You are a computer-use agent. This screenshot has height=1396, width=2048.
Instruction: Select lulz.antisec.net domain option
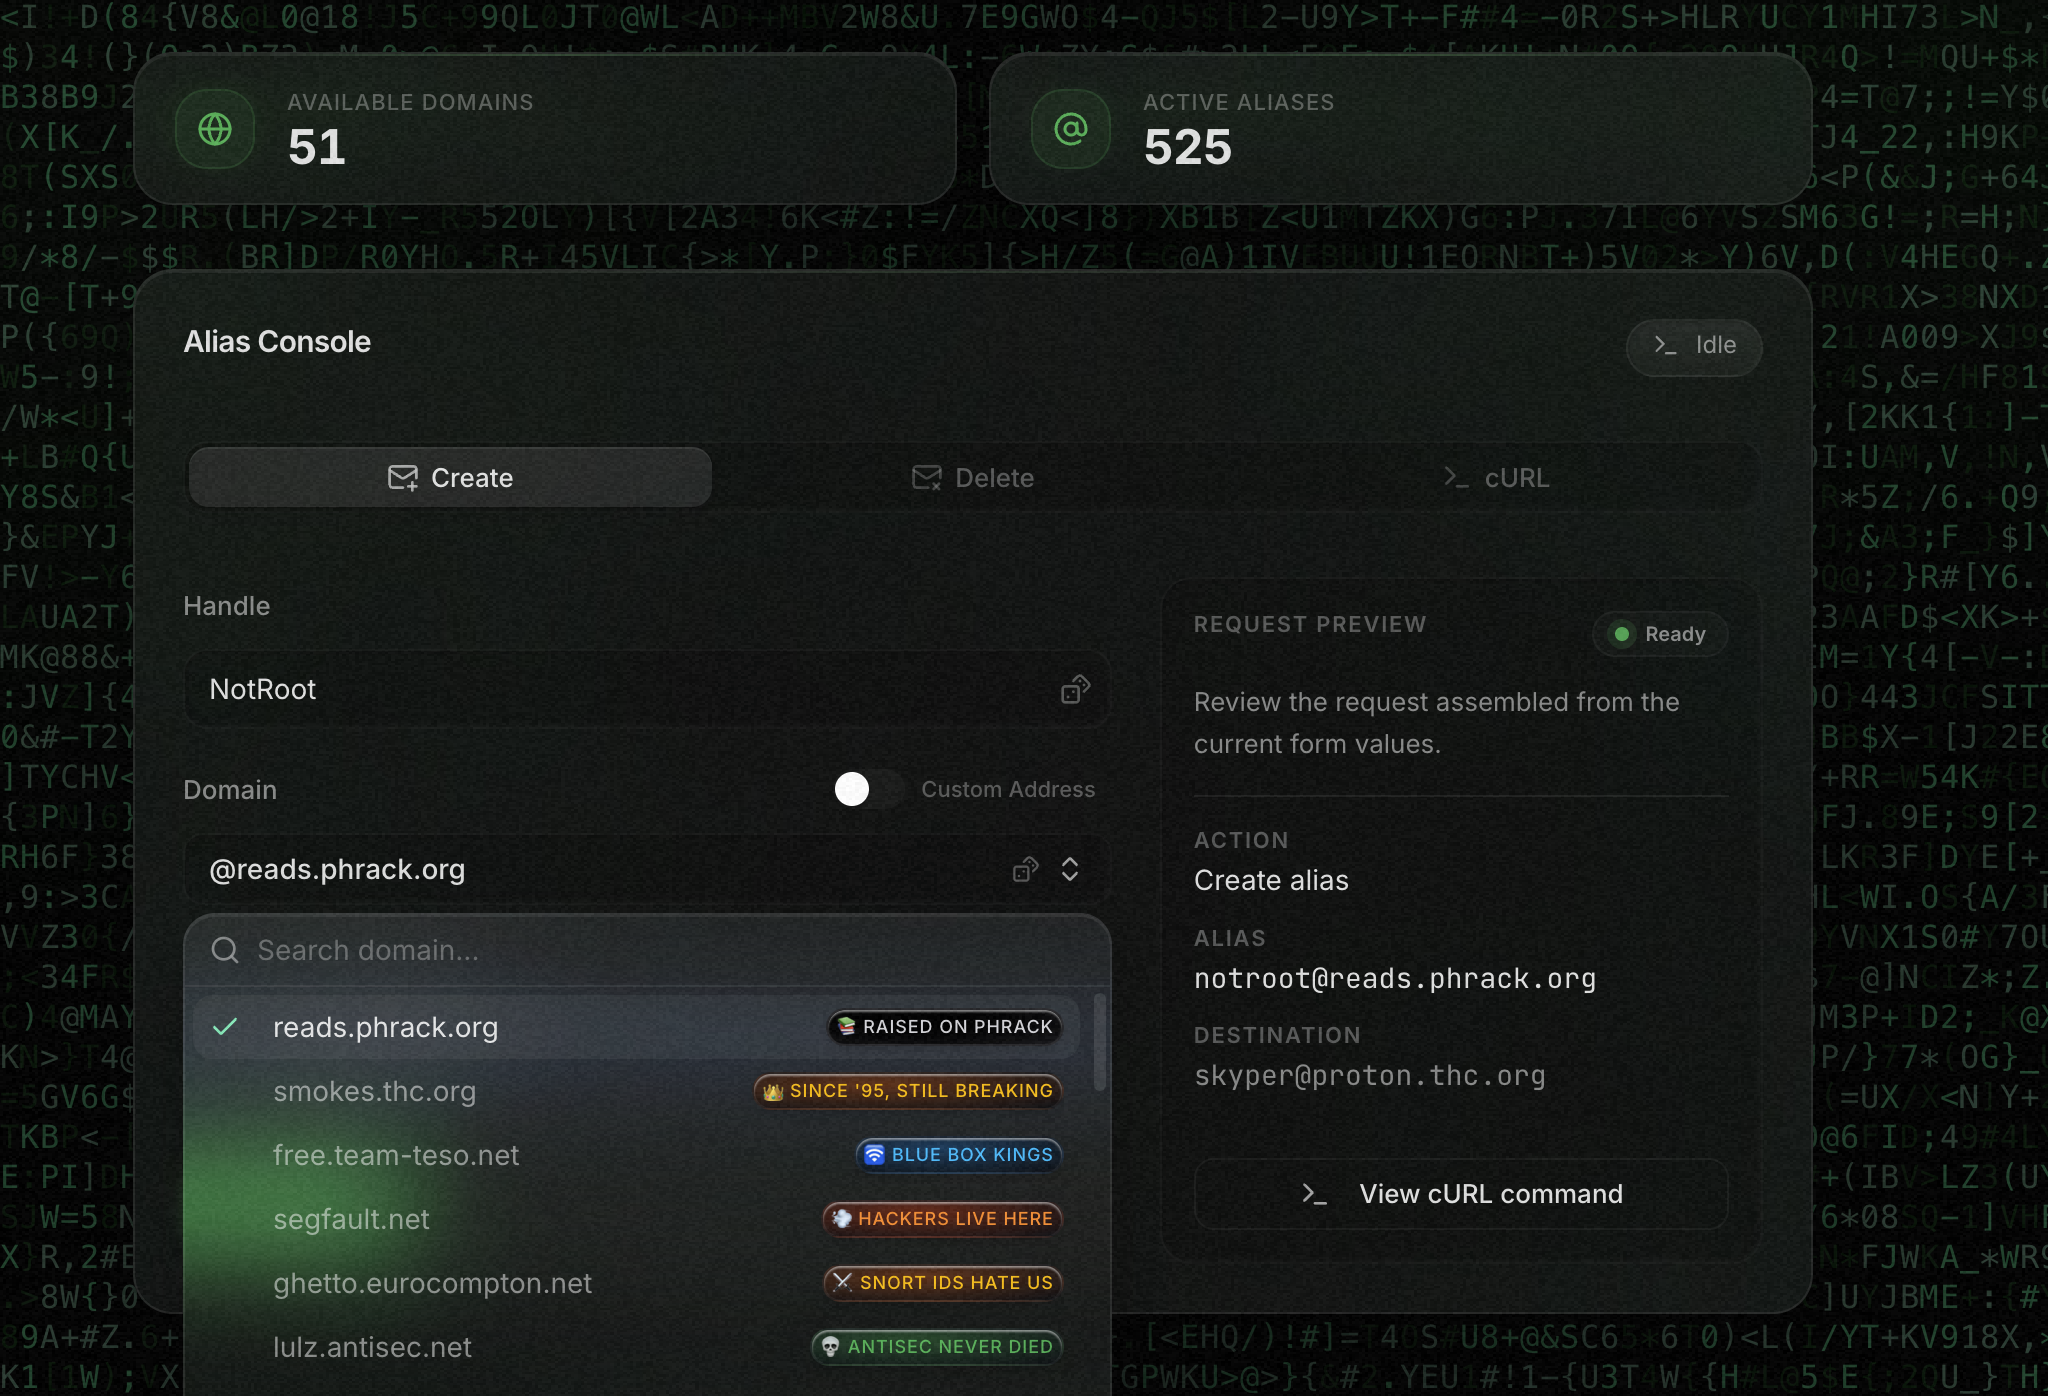[x=637, y=1347]
